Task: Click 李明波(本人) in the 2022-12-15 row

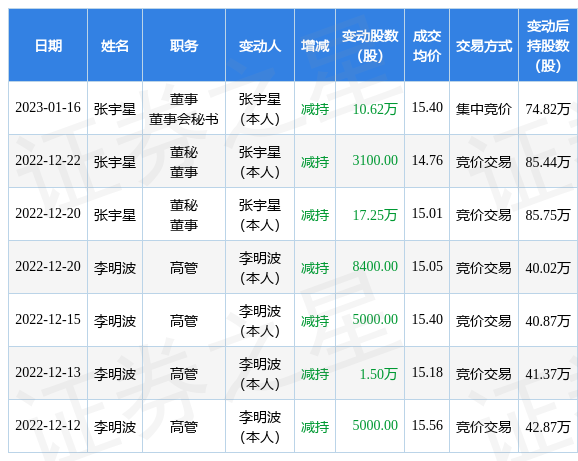Action: tap(260, 321)
